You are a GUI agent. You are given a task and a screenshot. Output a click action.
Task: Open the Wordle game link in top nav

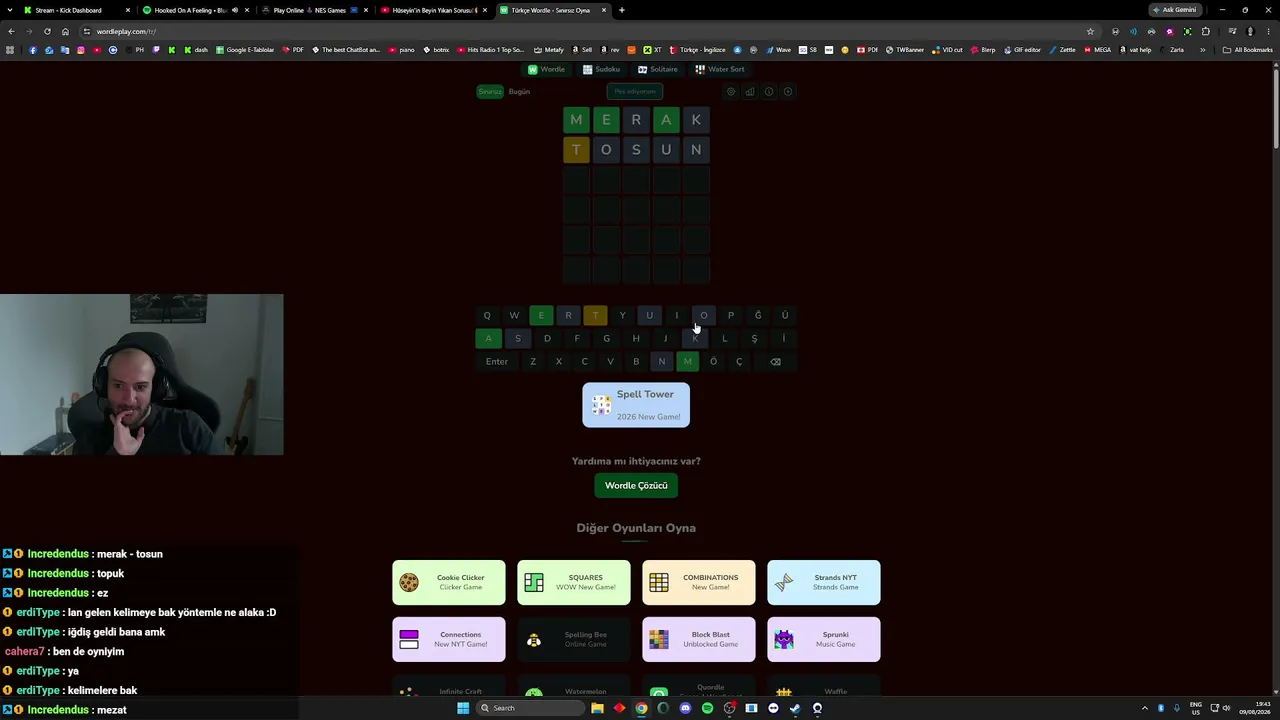coord(546,69)
